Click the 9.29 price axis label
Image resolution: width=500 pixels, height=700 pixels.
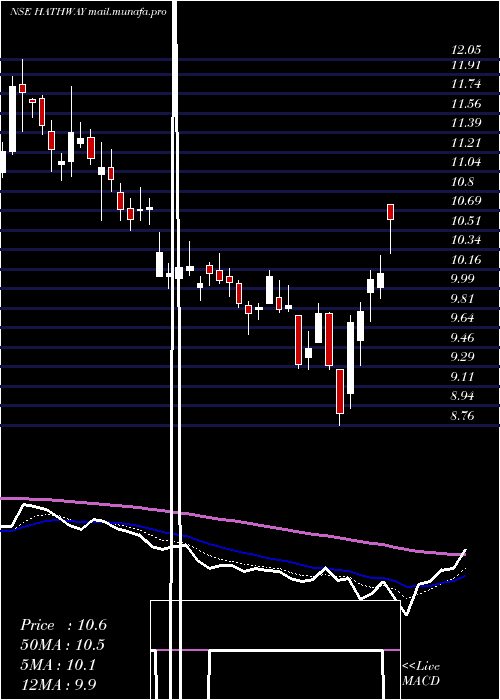tap(463, 357)
